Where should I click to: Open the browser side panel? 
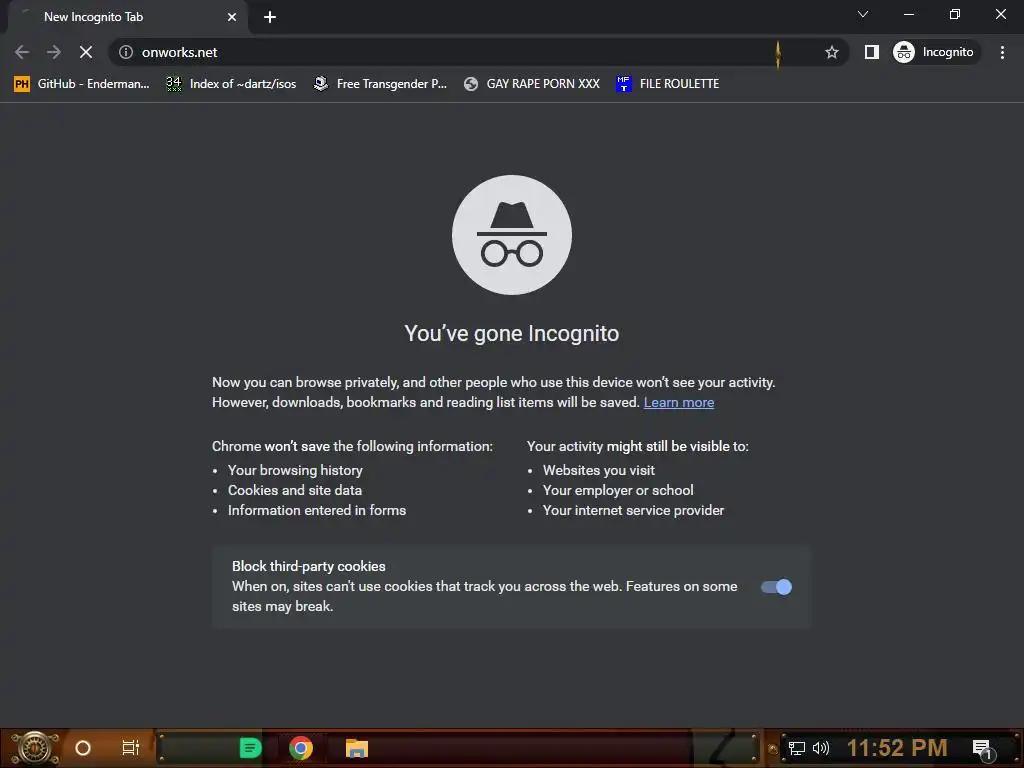pyautogui.click(x=872, y=52)
